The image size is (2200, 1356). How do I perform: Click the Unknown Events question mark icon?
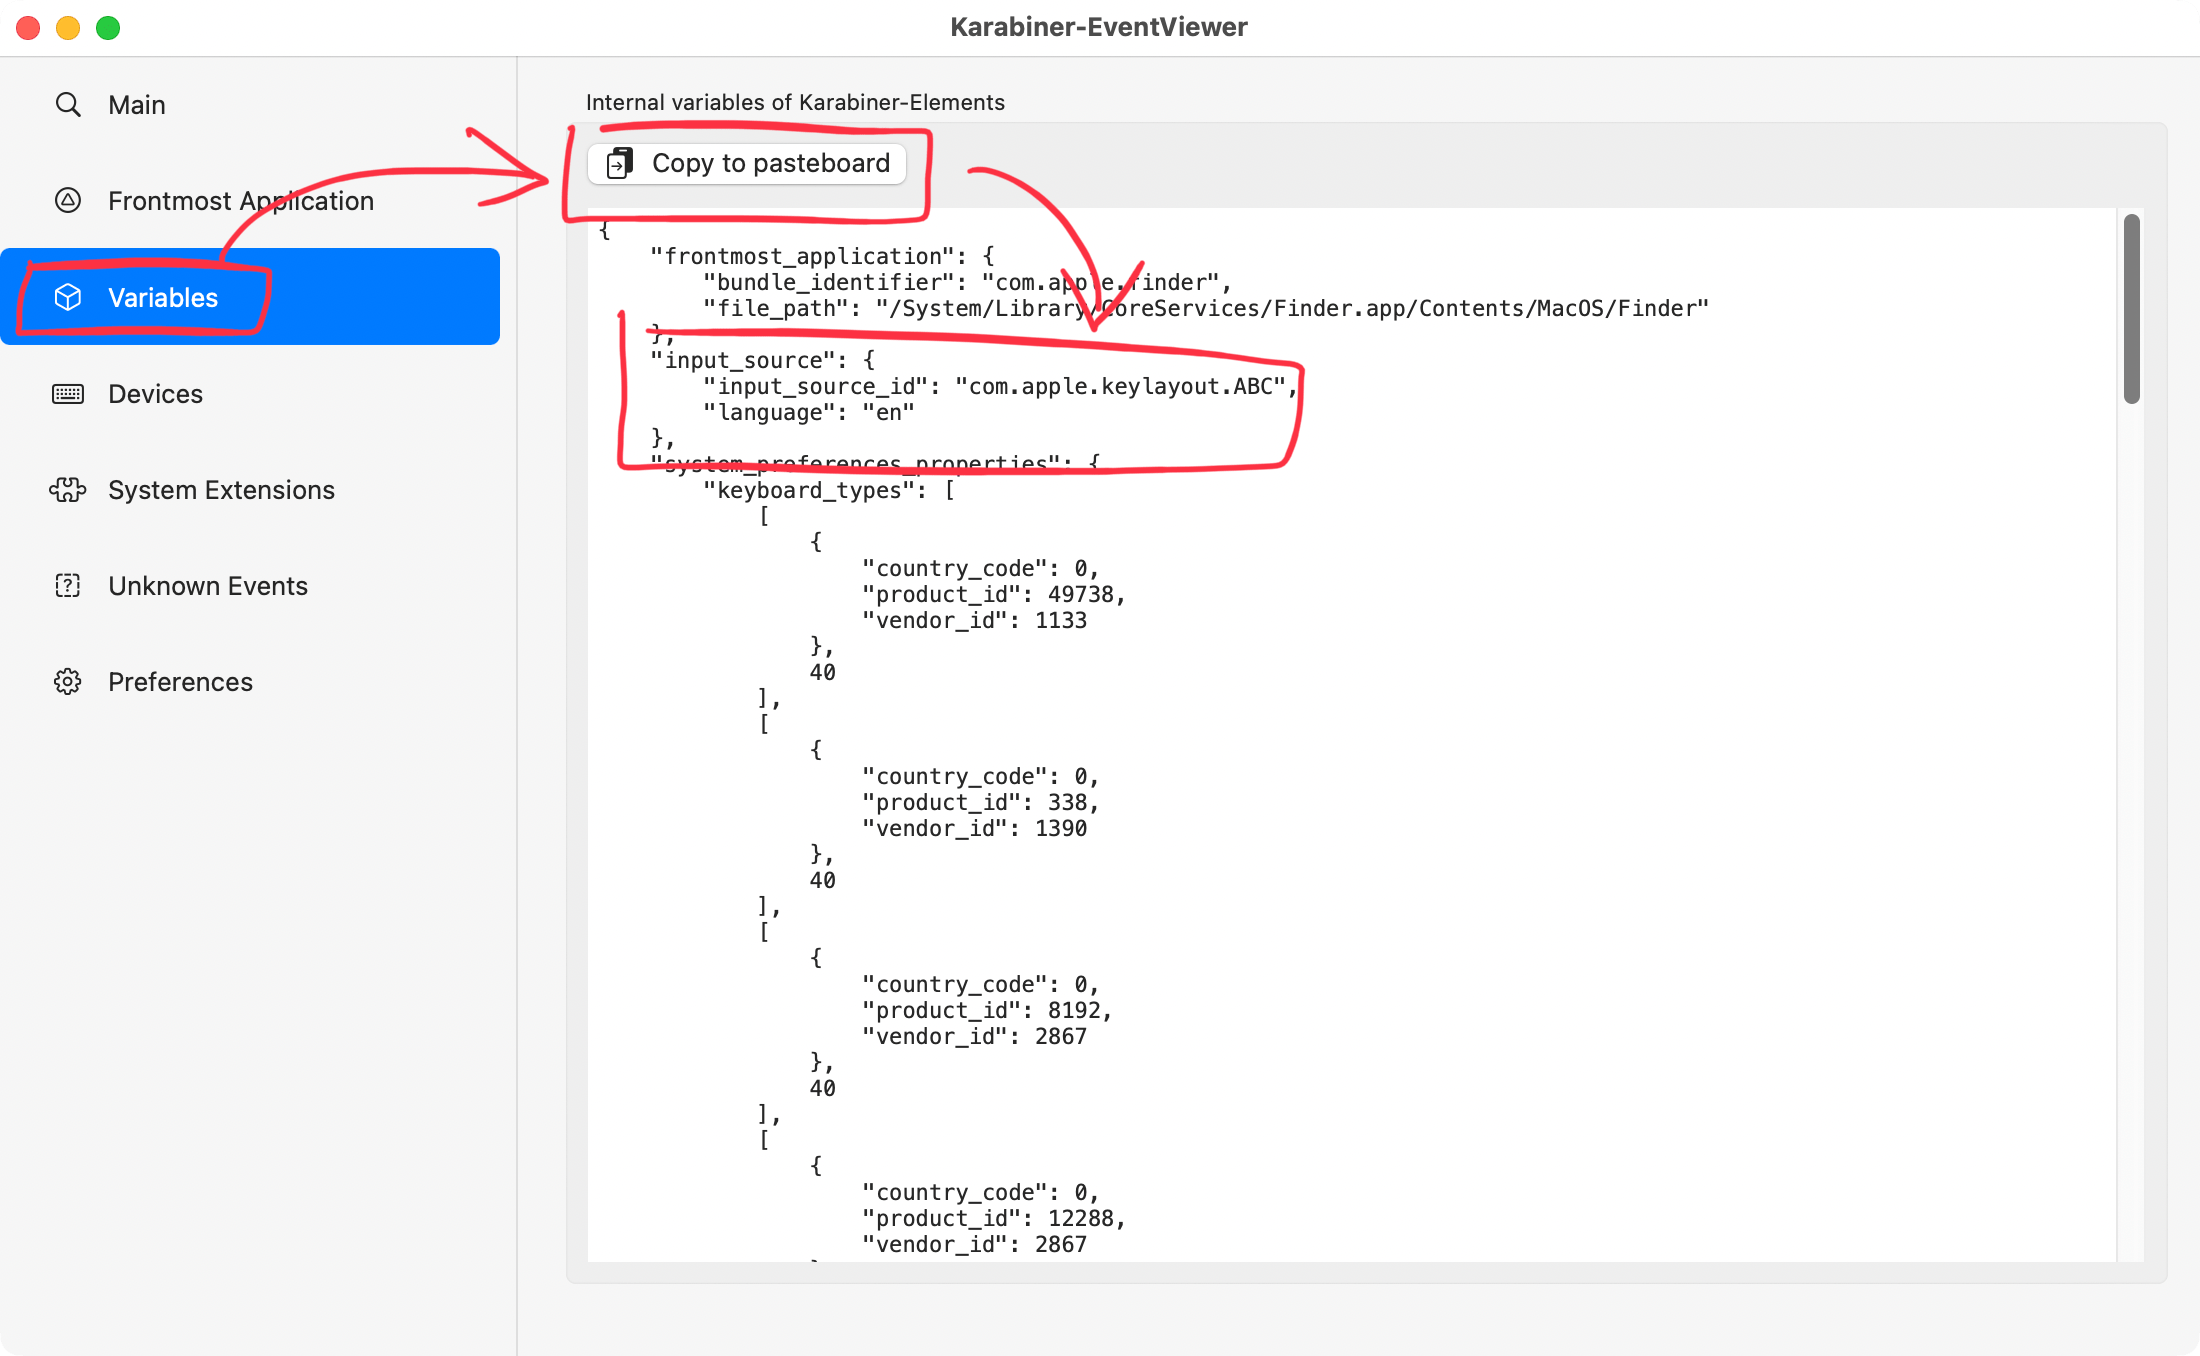click(x=68, y=585)
